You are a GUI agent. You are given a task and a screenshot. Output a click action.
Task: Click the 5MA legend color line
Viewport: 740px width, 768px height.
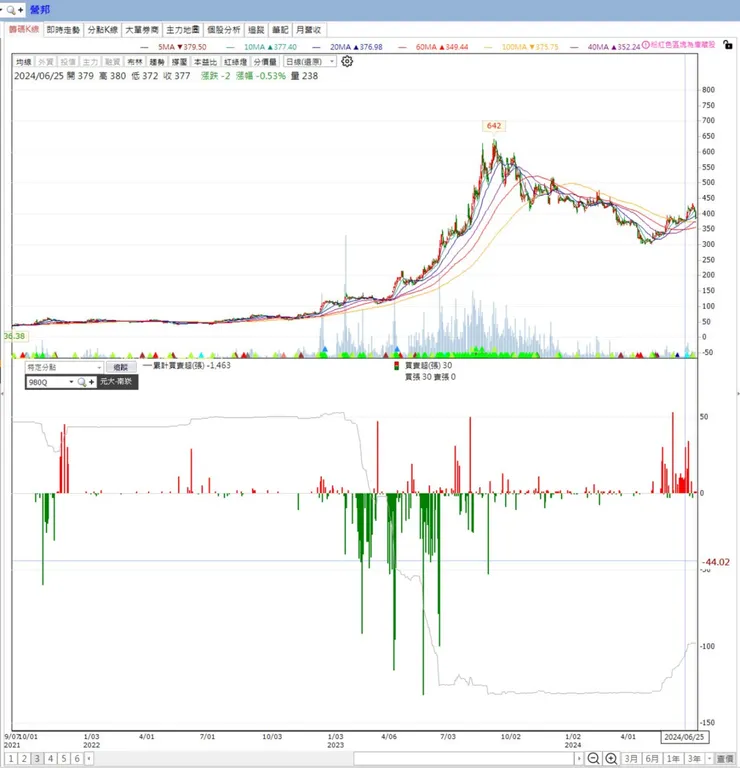[x=144, y=48]
